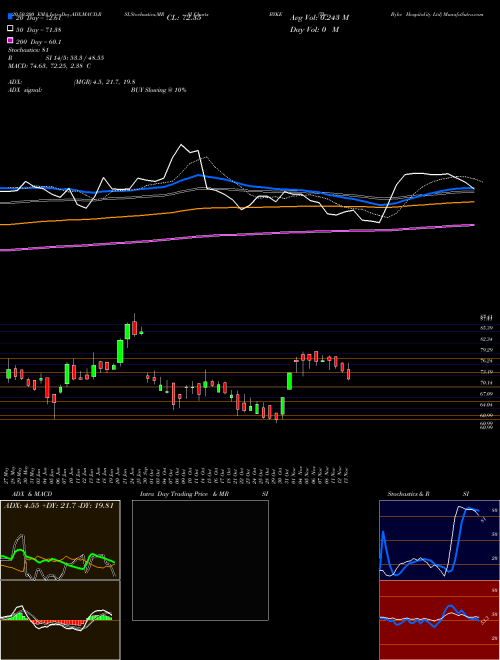Select the '50 Day - 71.38' legend text
This screenshot has height=660, width=500.
38,29
